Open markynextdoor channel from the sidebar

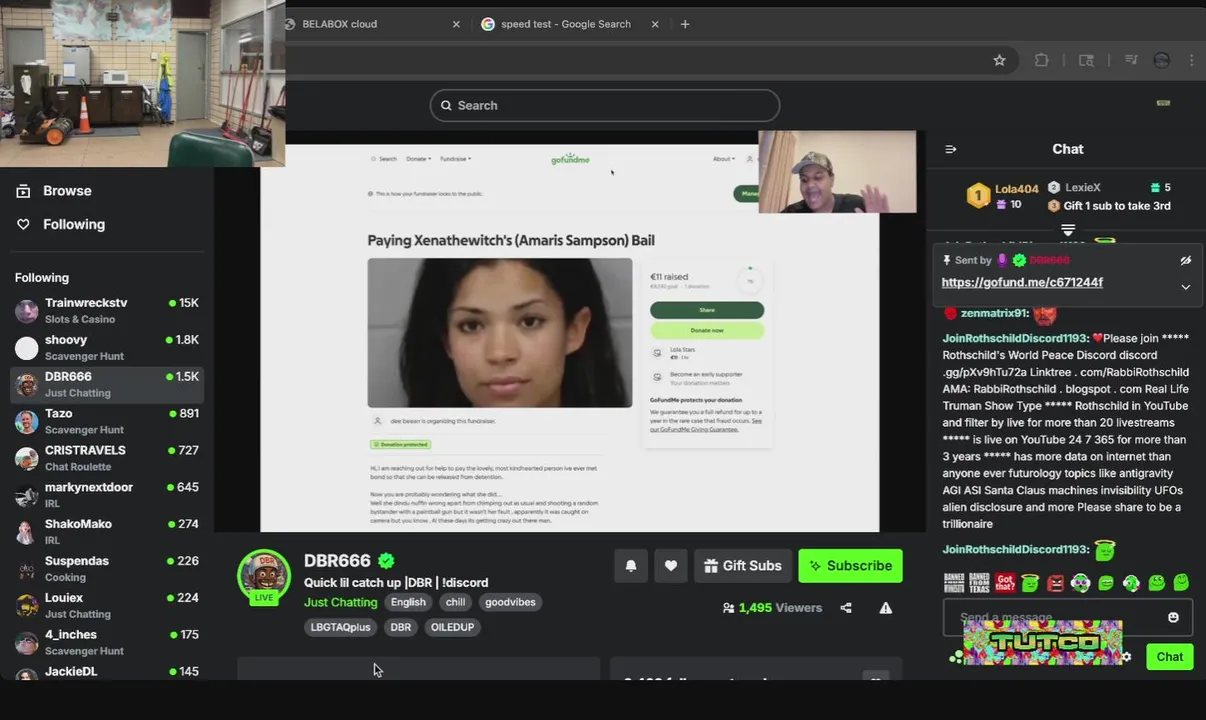click(x=107, y=495)
